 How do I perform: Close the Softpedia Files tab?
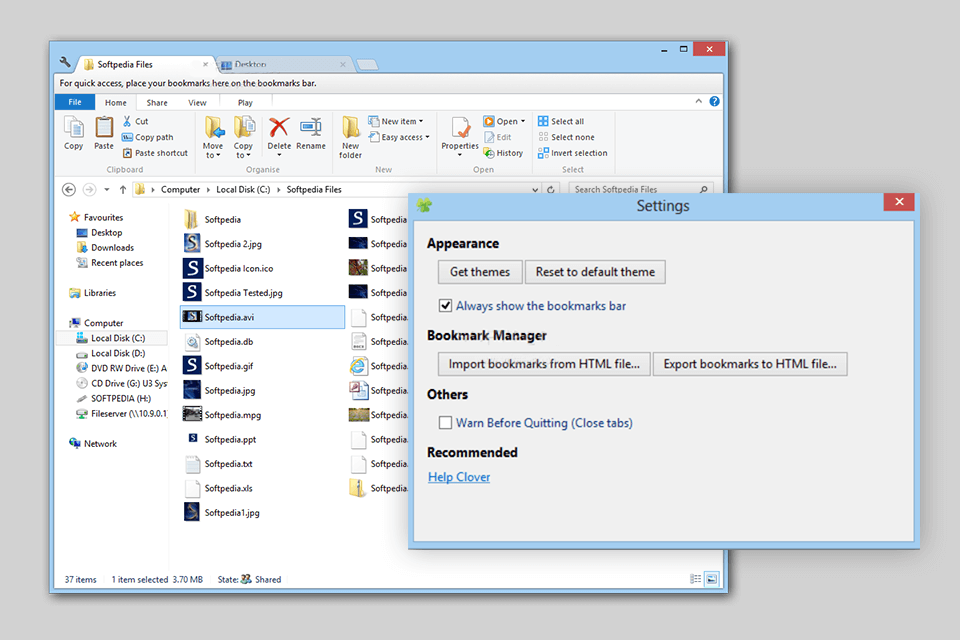[205, 64]
